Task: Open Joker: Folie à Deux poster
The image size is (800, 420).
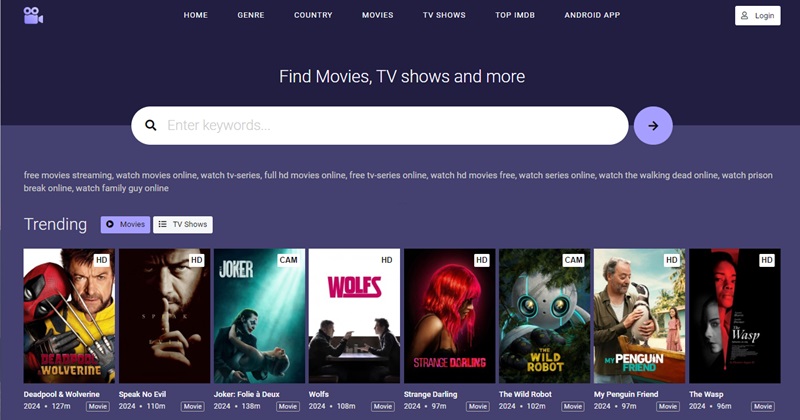Action: tap(259, 316)
